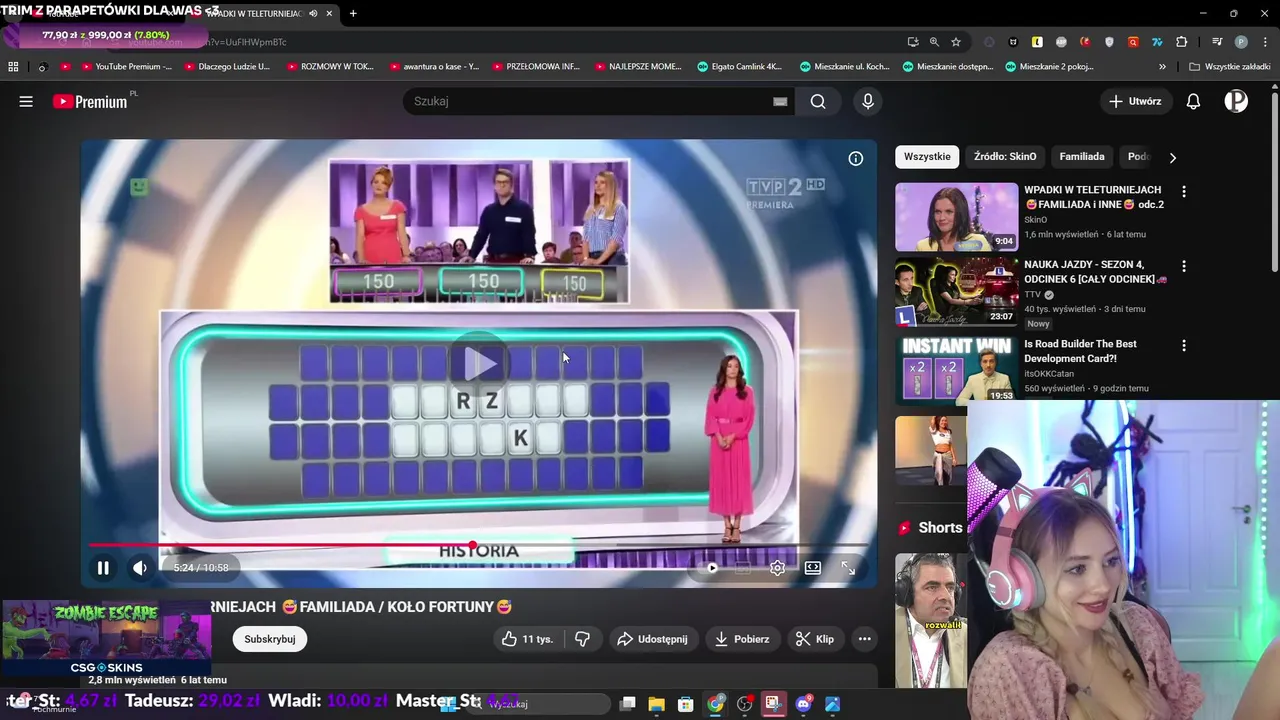Mute the video volume icon

click(x=140, y=568)
